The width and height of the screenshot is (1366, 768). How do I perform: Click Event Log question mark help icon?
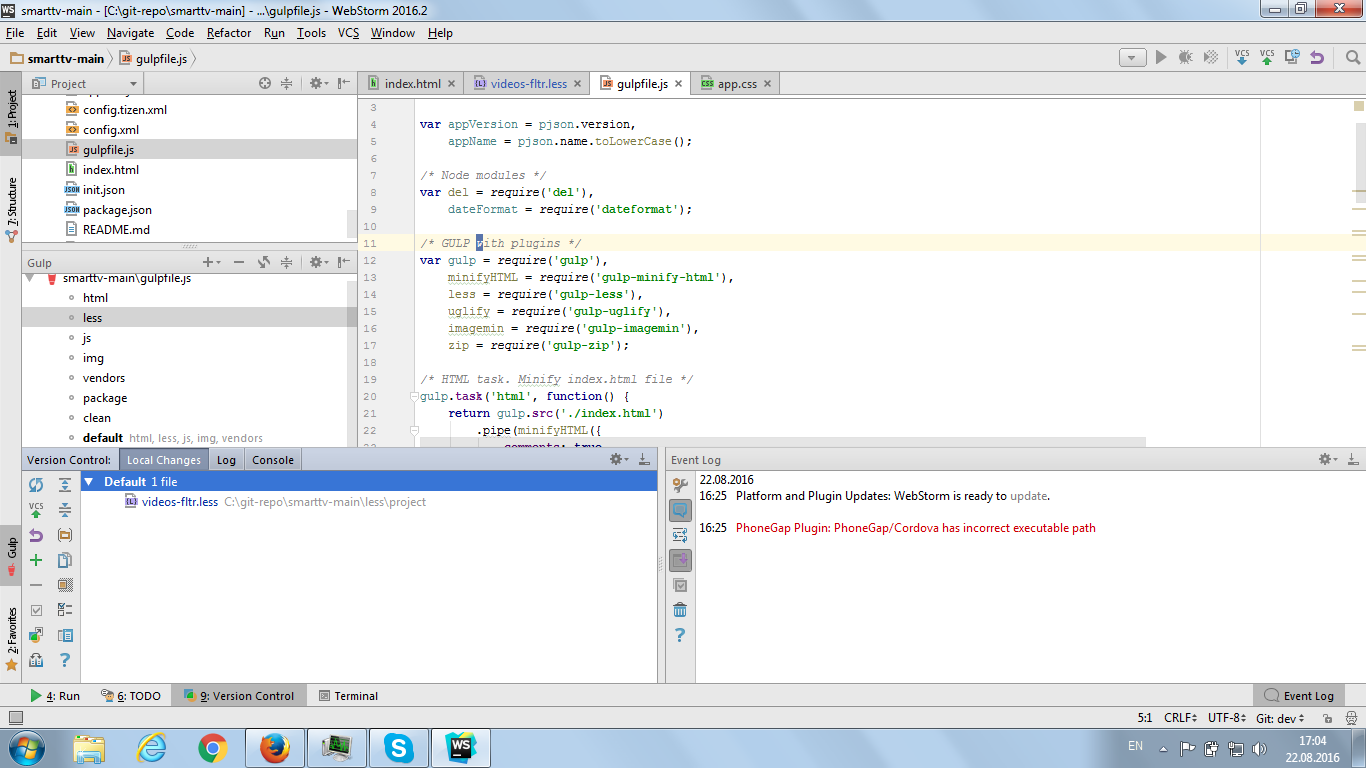(x=680, y=635)
